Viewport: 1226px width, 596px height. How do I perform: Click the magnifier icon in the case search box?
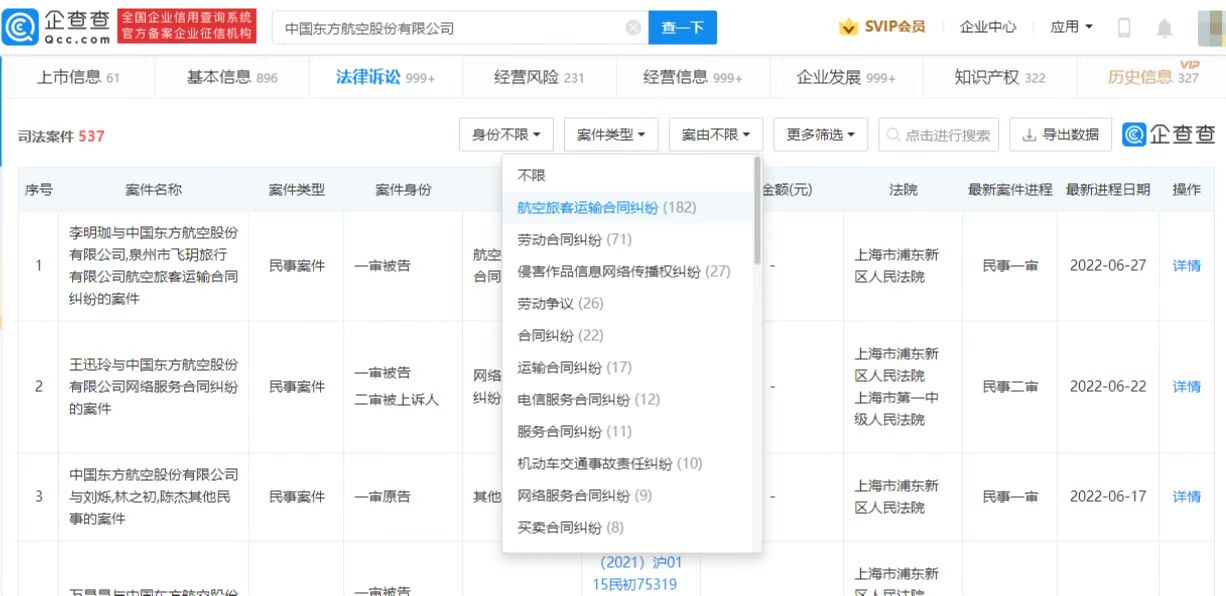pyautogui.click(x=893, y=135)
